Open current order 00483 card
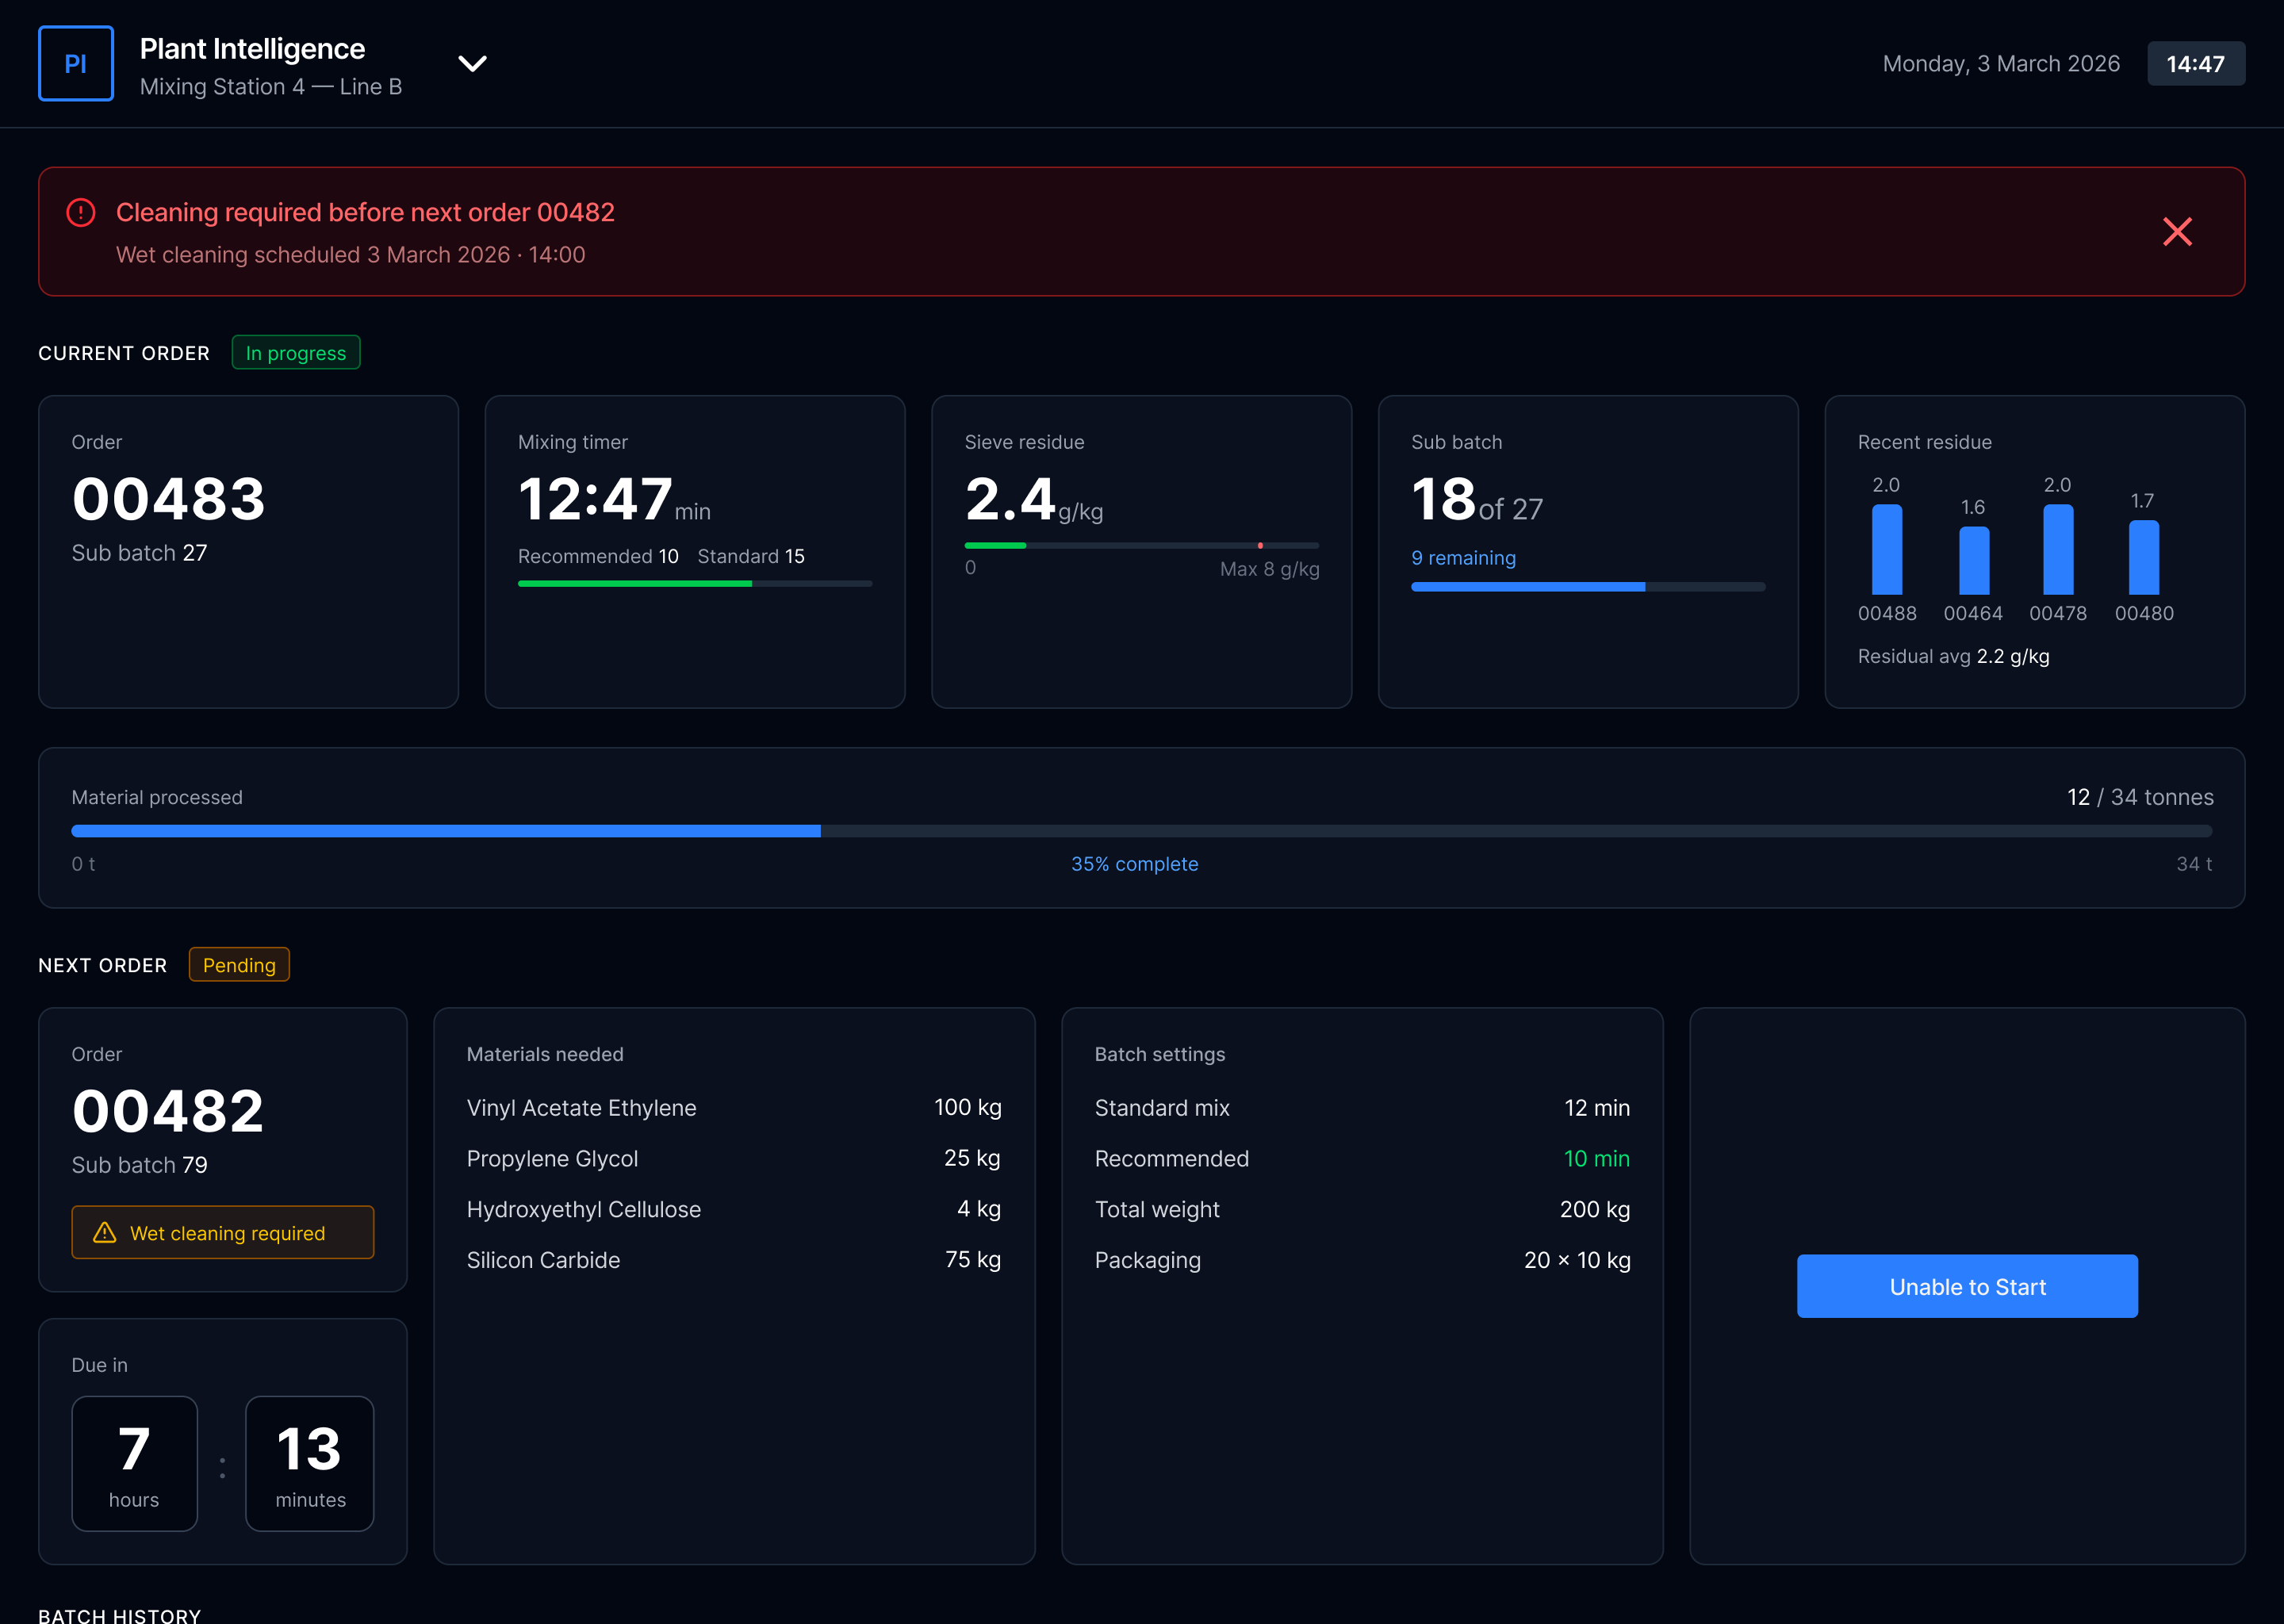The width and height of the screenshot is (2284, 1624). coord(248,551)
